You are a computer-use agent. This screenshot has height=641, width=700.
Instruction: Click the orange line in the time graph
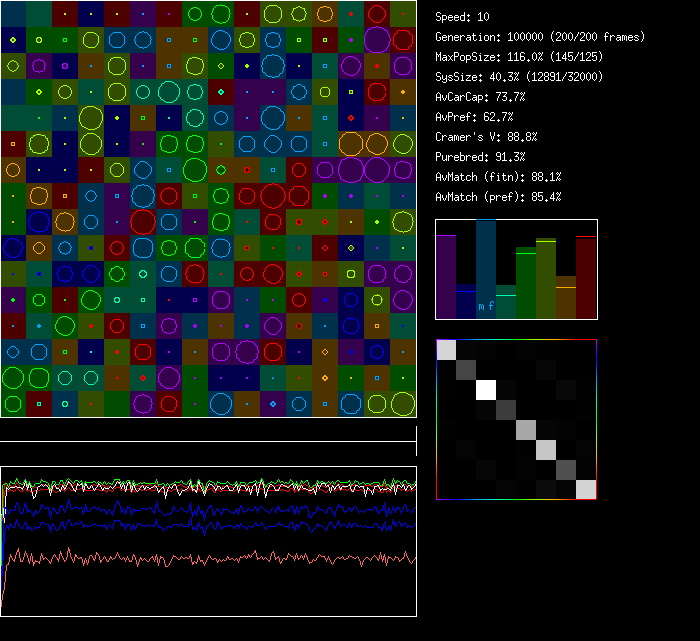pos(200,557)
